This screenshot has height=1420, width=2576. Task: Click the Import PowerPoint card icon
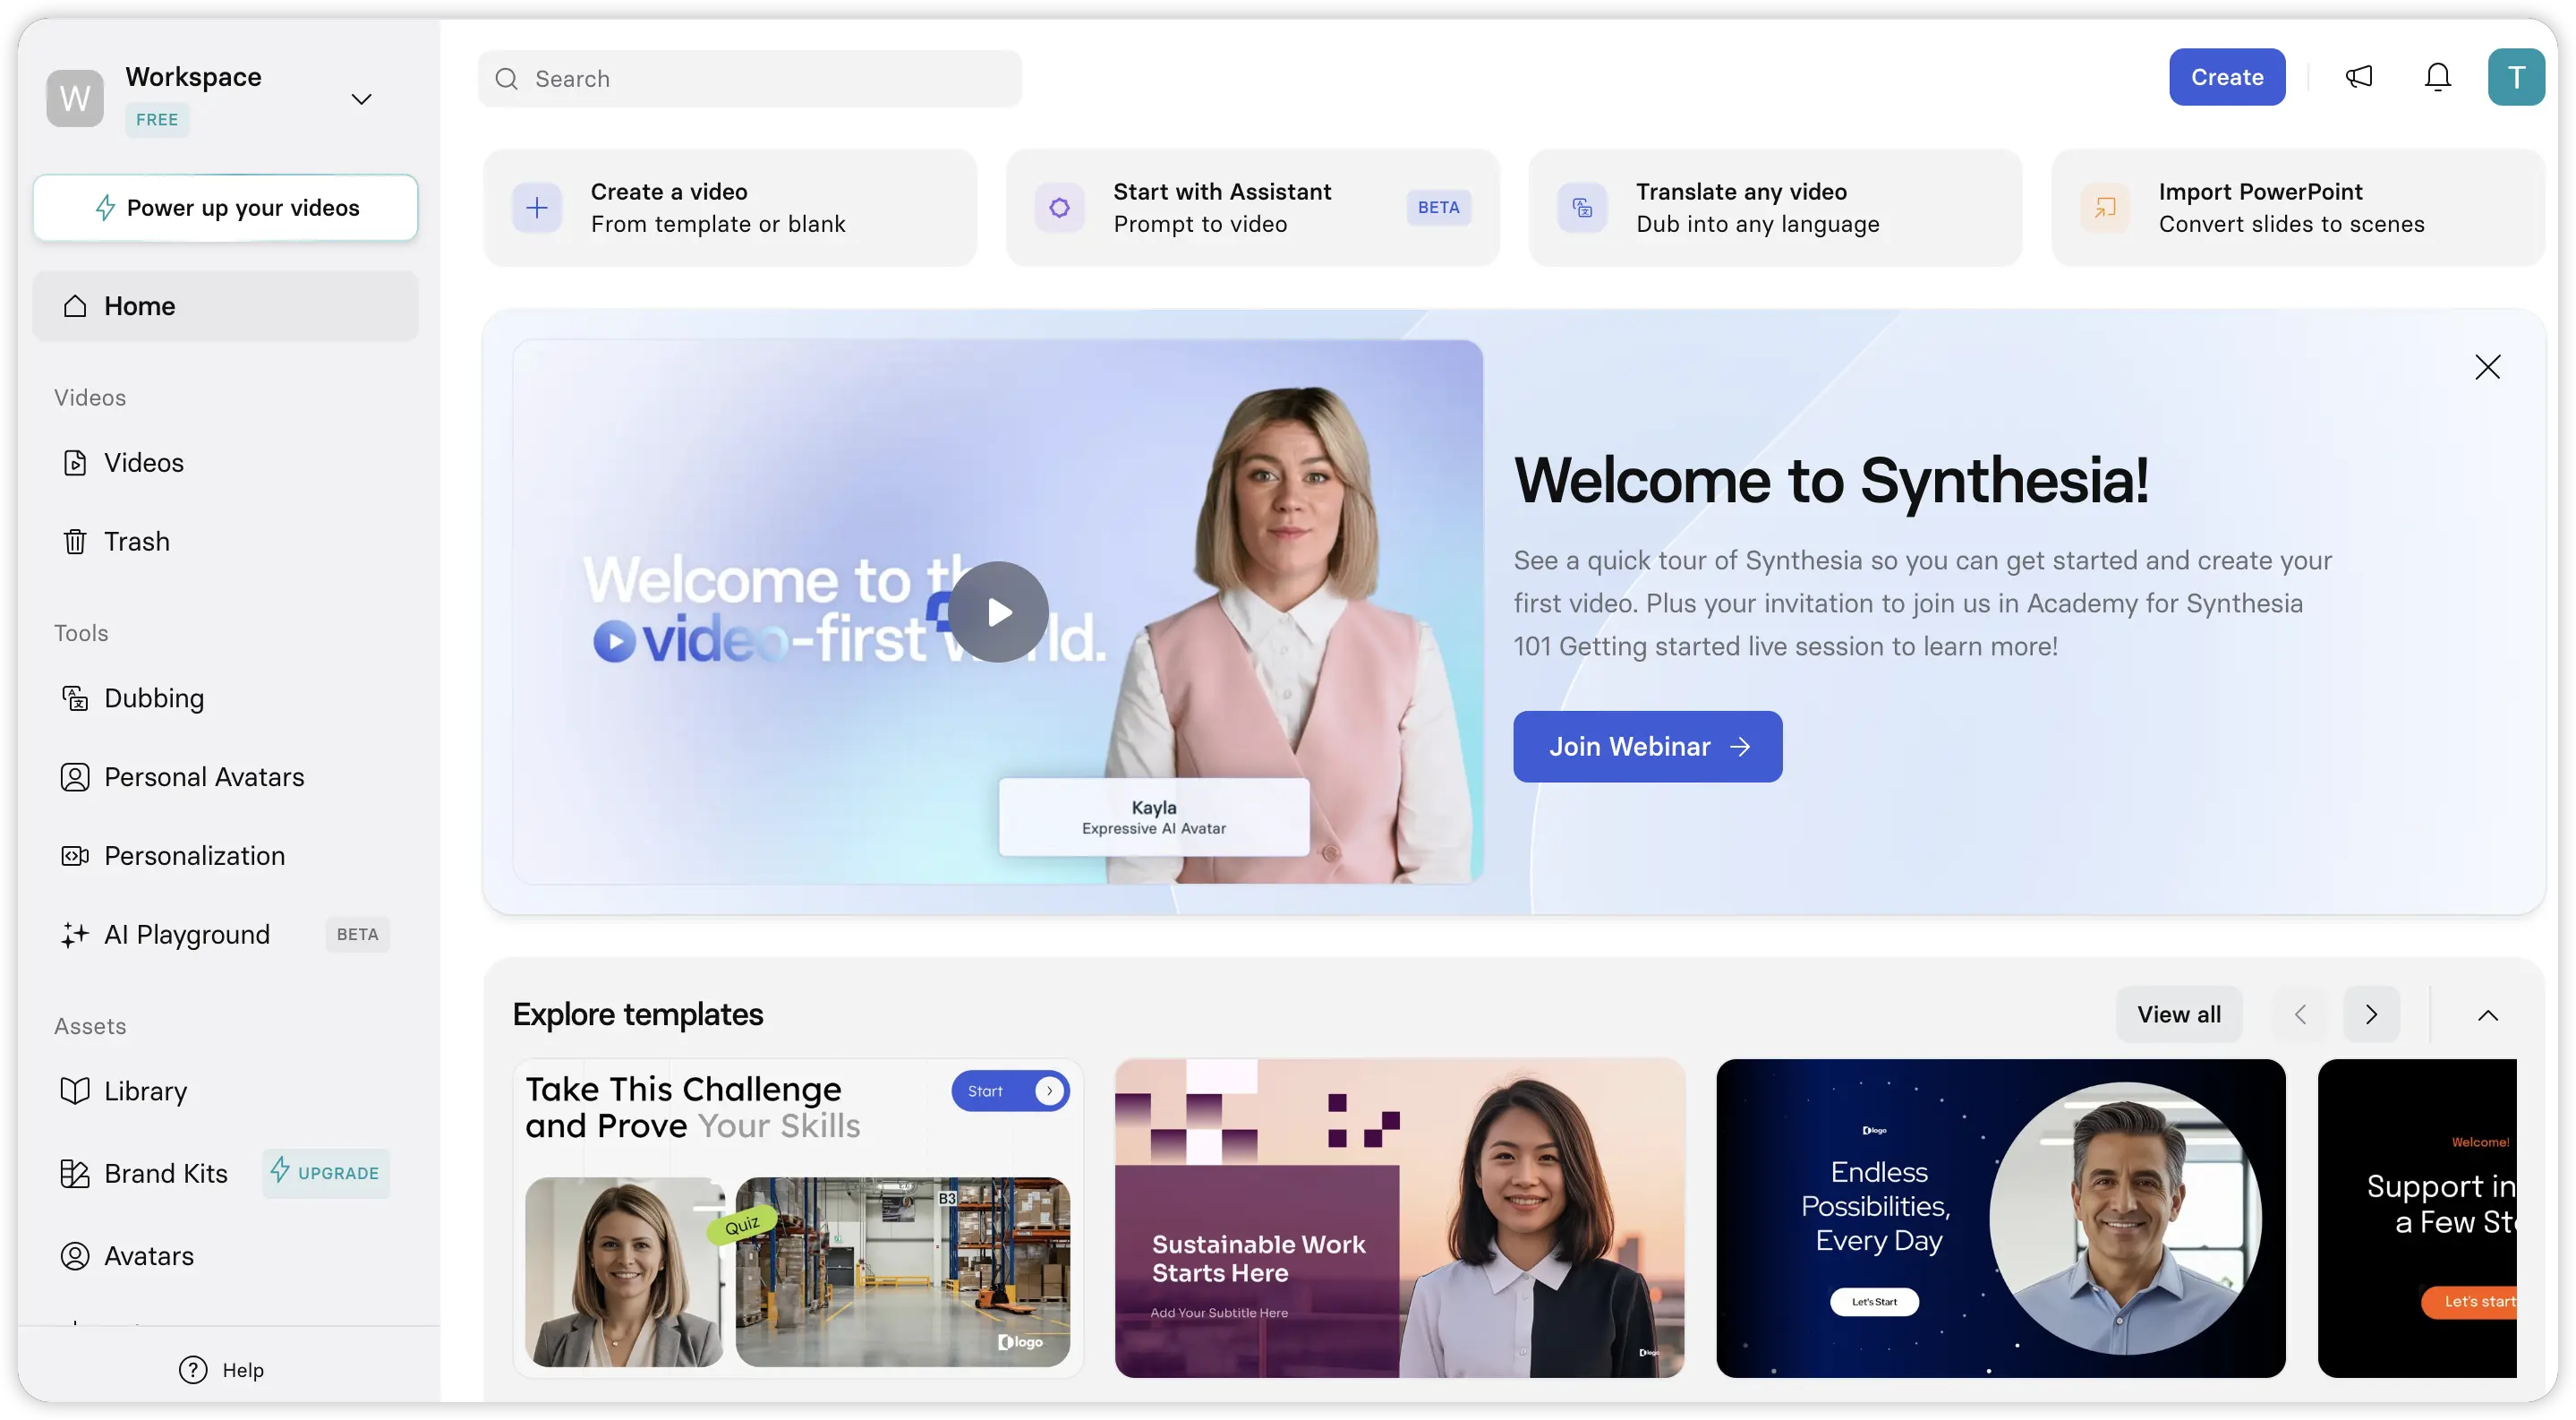[2105, 208]
